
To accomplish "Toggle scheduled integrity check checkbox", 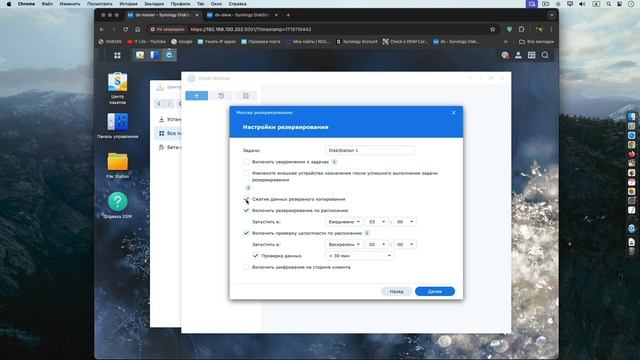I will click(x=246, y=233).
